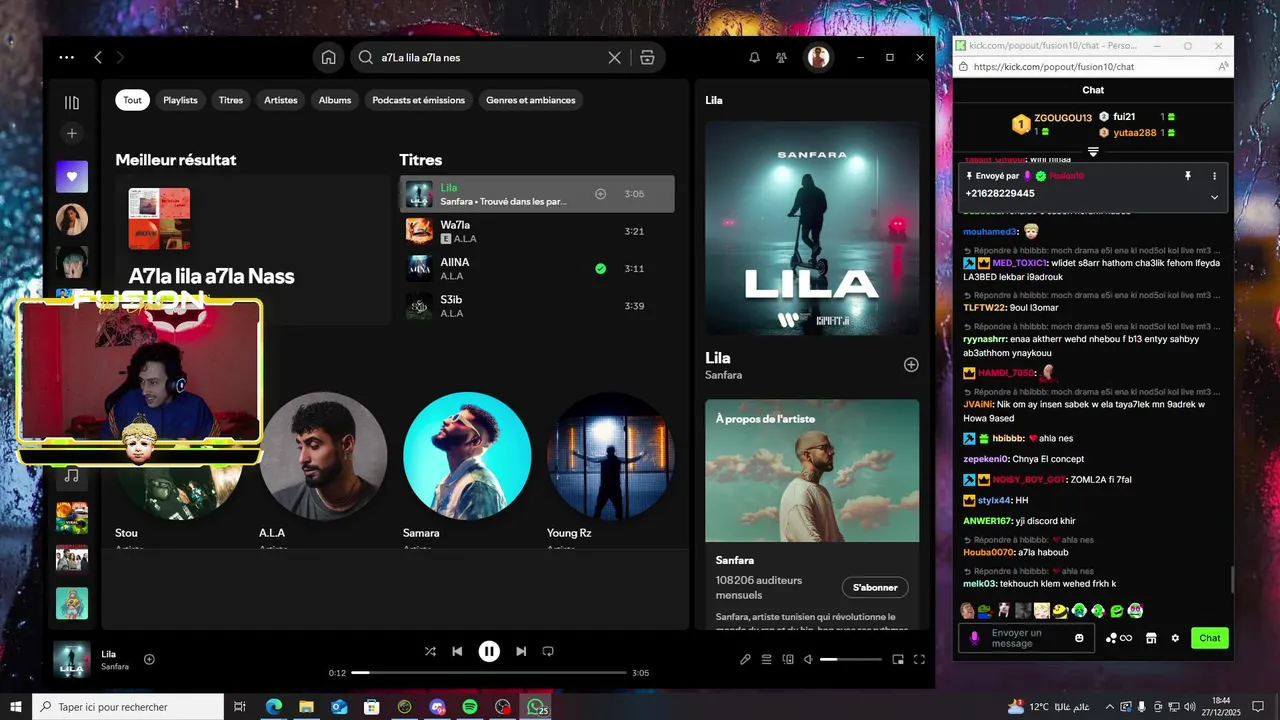Open A7la lila a7la Nass best result

pyautogui.click(x=253, y=250)
